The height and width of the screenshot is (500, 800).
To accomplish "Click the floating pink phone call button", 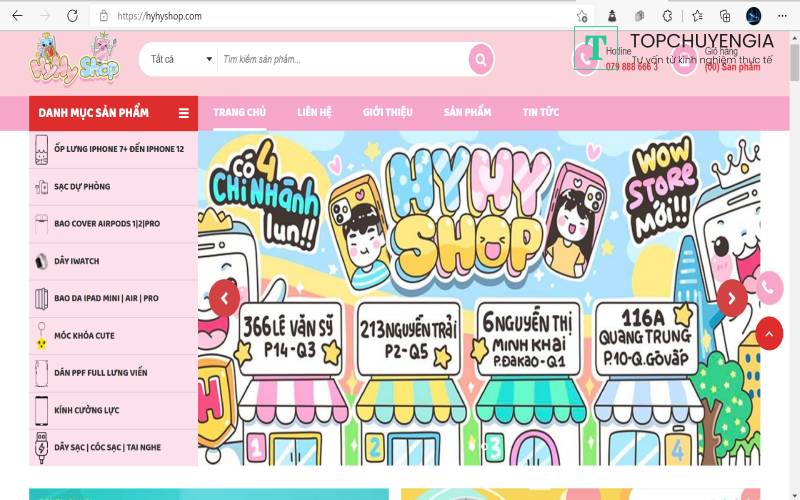I will pos(769,287).
